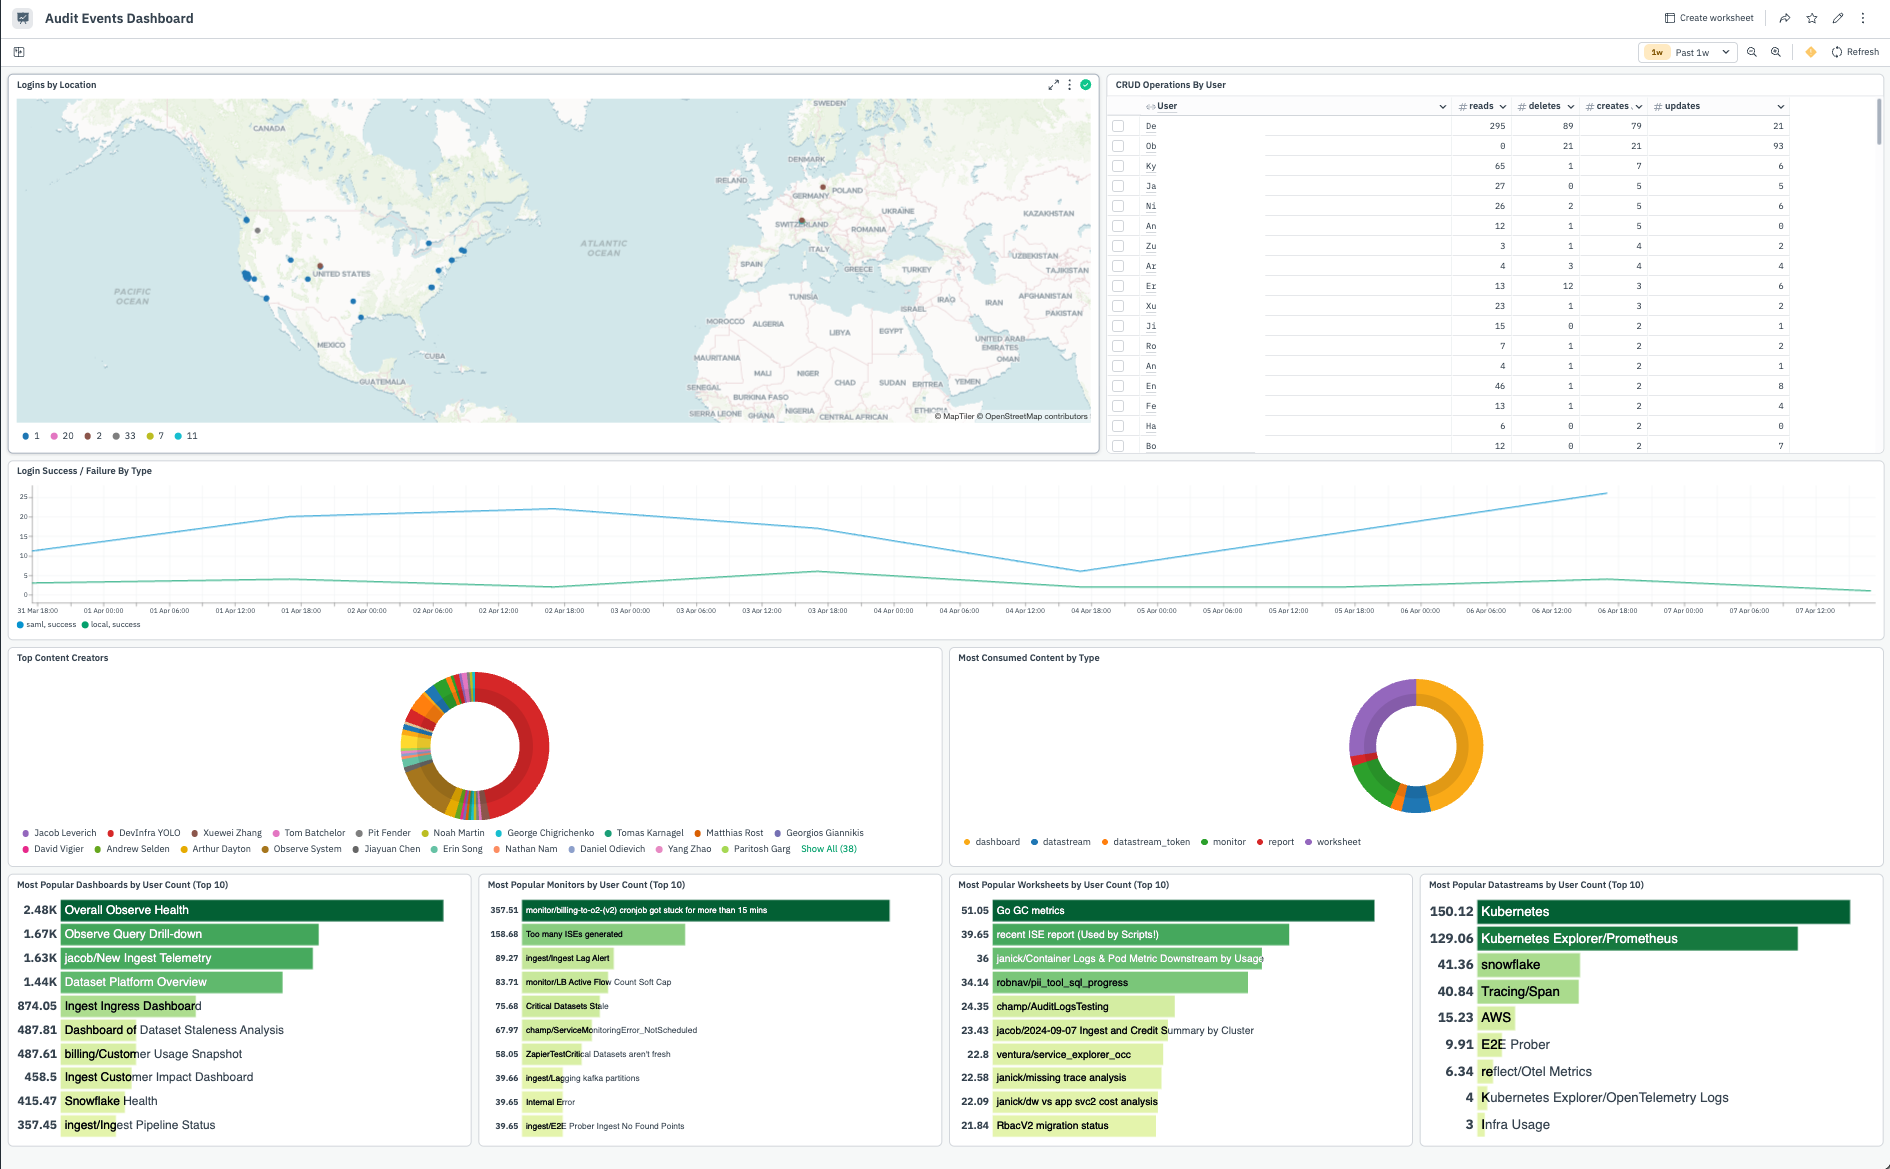The height and width of the screenshot is (1169, 1890).
Task: Toggle the dashboard legend item in content type chart
Action: point(992,842)
